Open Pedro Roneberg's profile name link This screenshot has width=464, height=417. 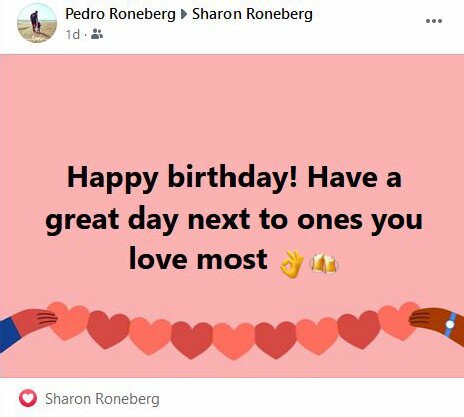coord(120,14)
